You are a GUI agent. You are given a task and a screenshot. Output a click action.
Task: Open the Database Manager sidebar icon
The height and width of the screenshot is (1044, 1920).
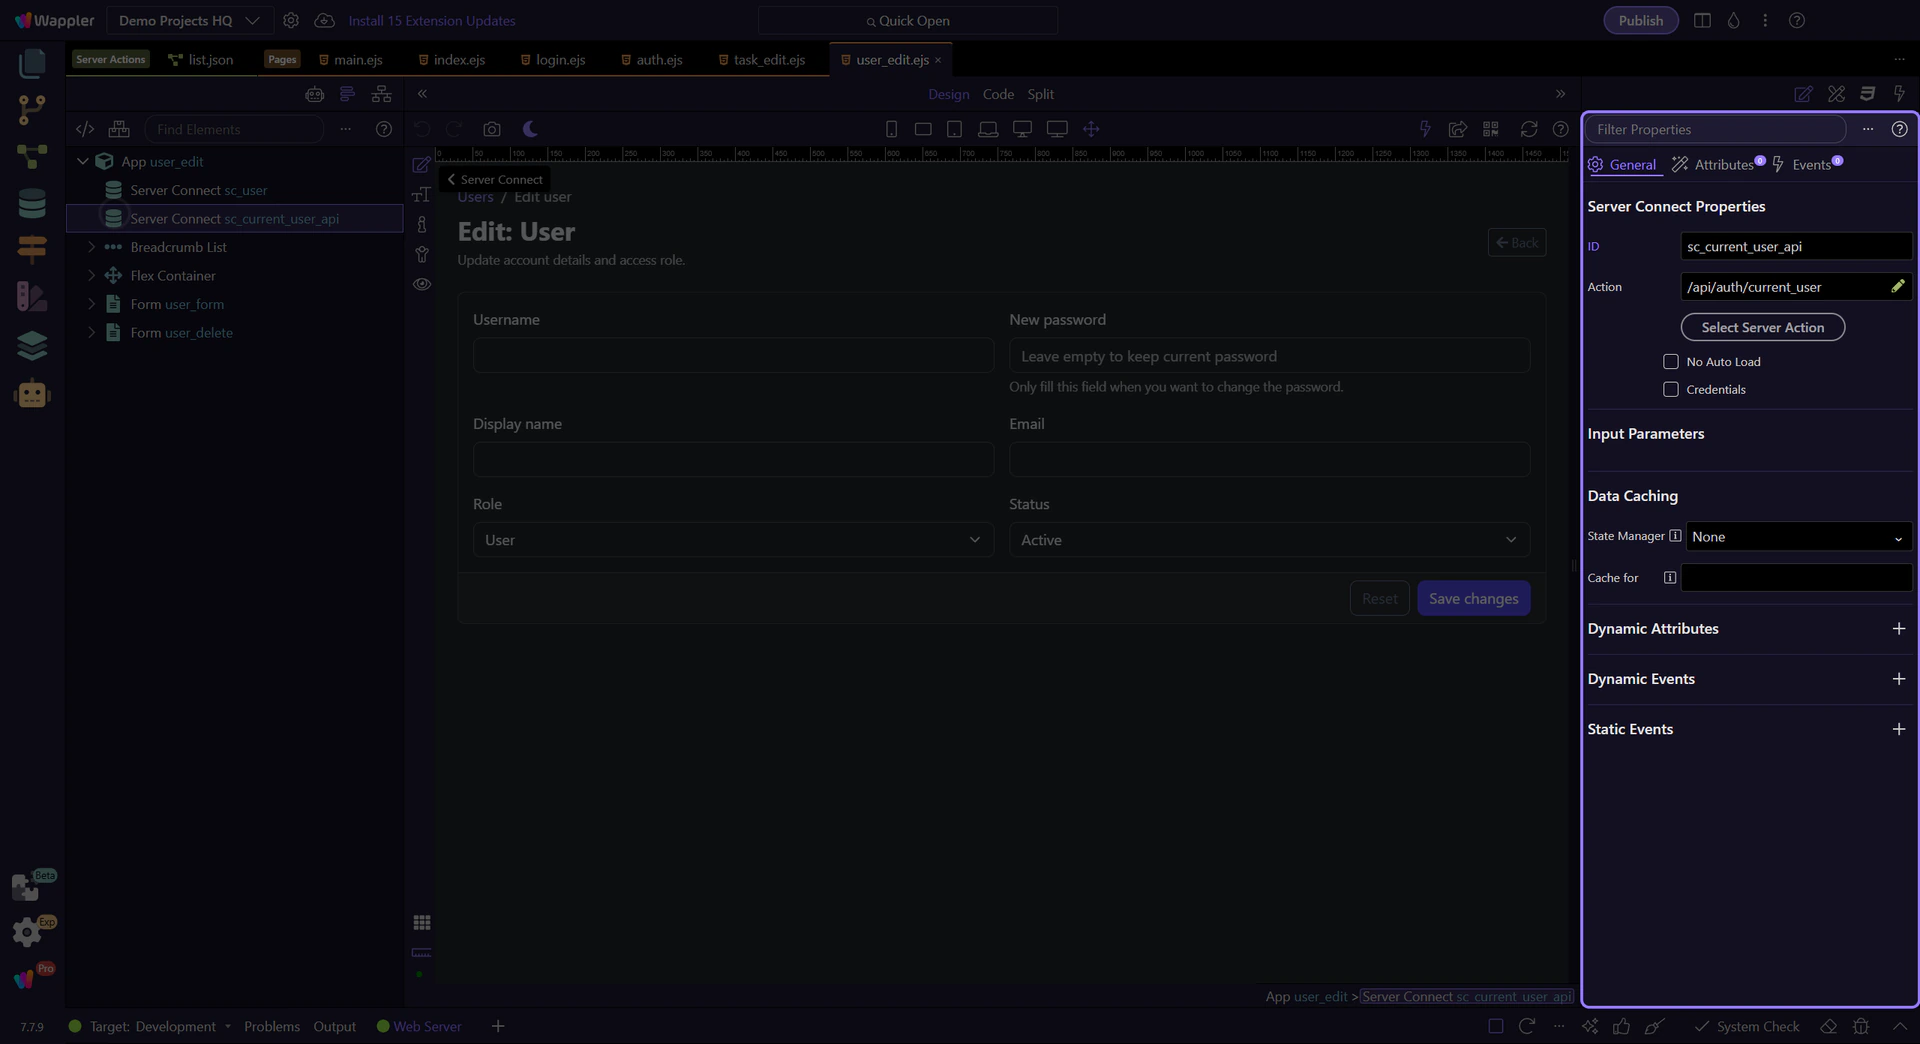click(32, 204)
